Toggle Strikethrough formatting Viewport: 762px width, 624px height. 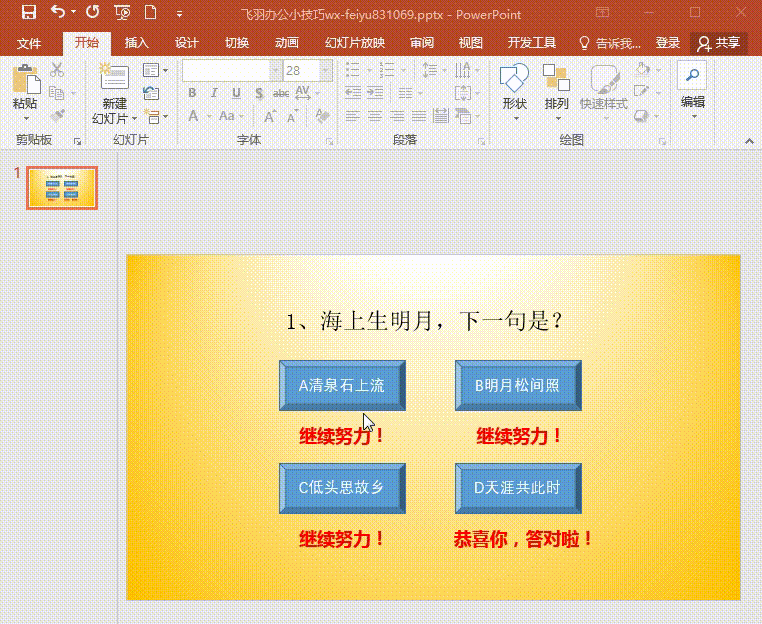click(x=280, y=93)
